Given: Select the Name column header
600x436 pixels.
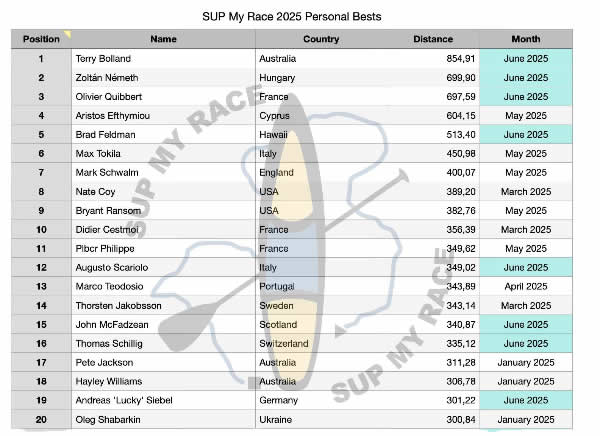Looking at the screenshot, I should (x=163, y=40).
